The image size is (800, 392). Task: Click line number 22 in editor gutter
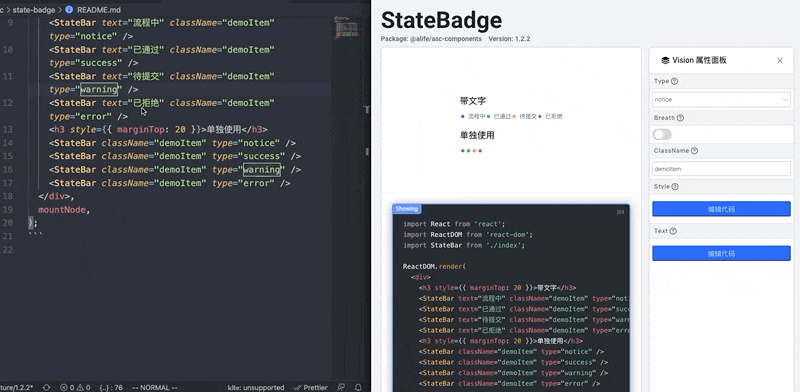8,250
